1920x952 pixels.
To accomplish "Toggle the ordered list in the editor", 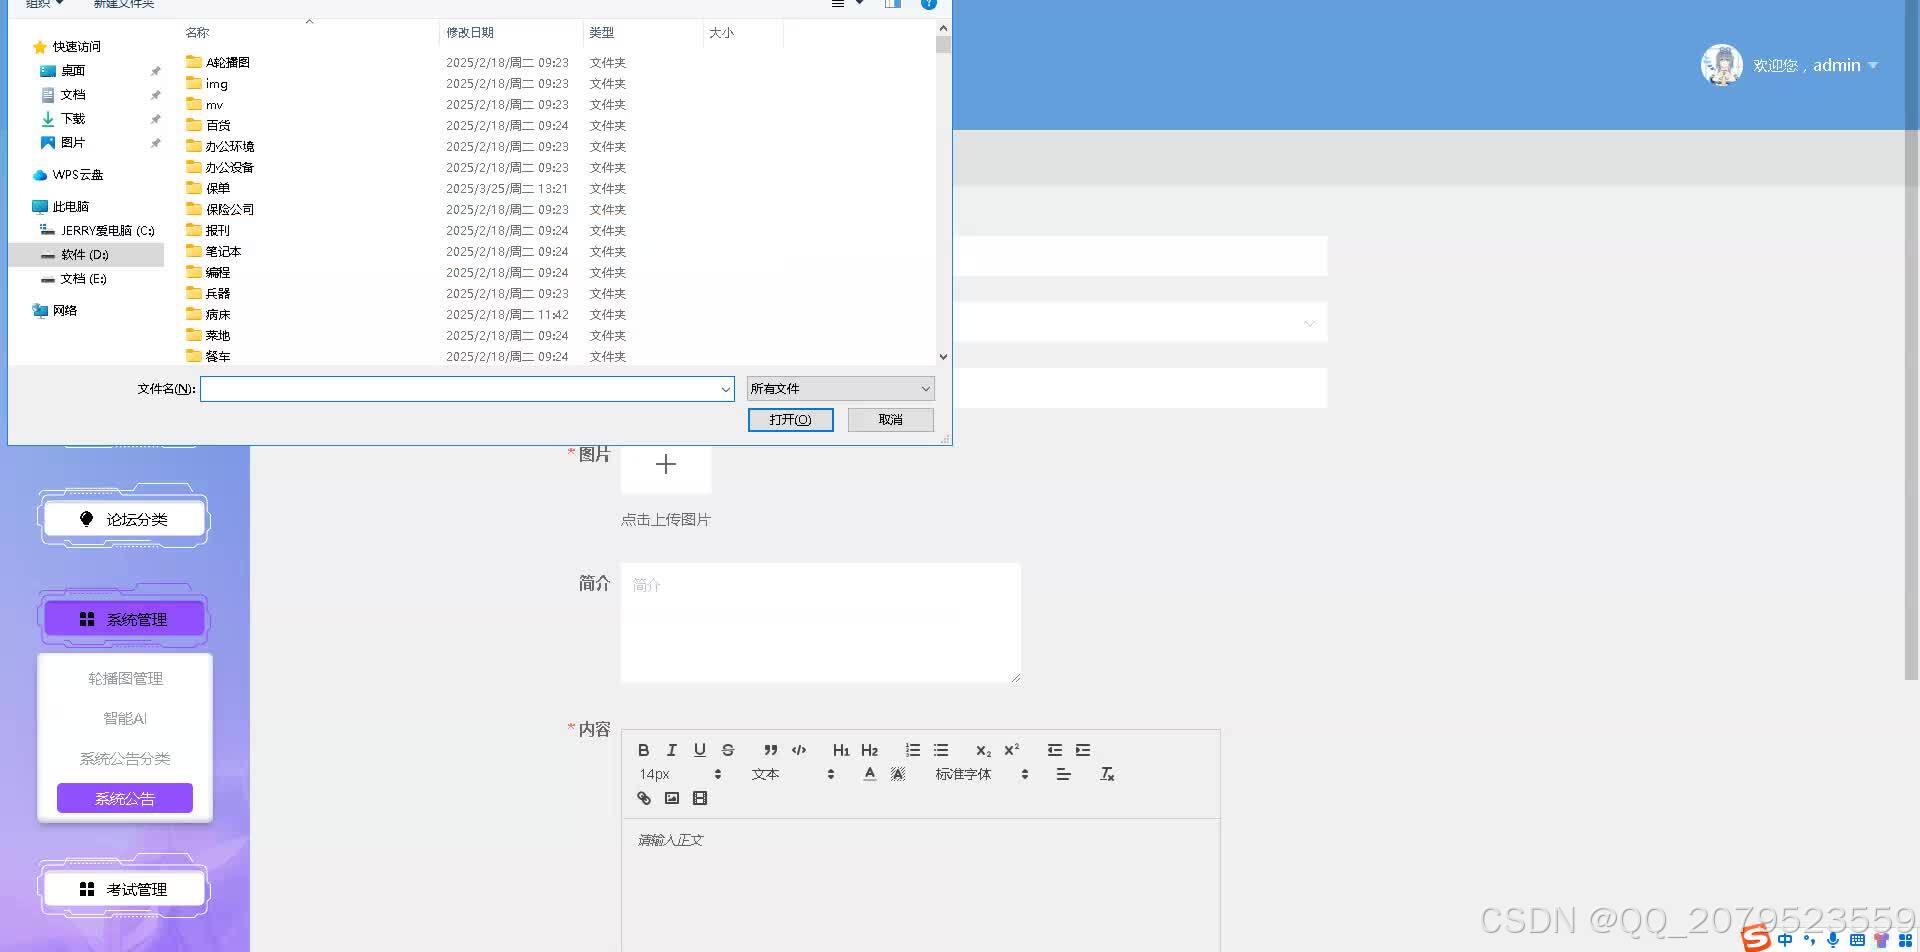I will pyautogui.click(x=913, y=749).
